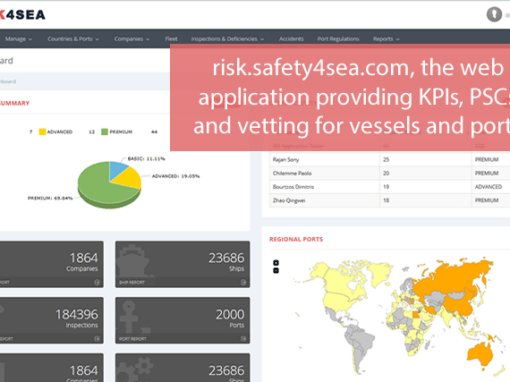Click Bourtzos Dimitris table row name
510x382 pixels.
(x=293, y=187)
